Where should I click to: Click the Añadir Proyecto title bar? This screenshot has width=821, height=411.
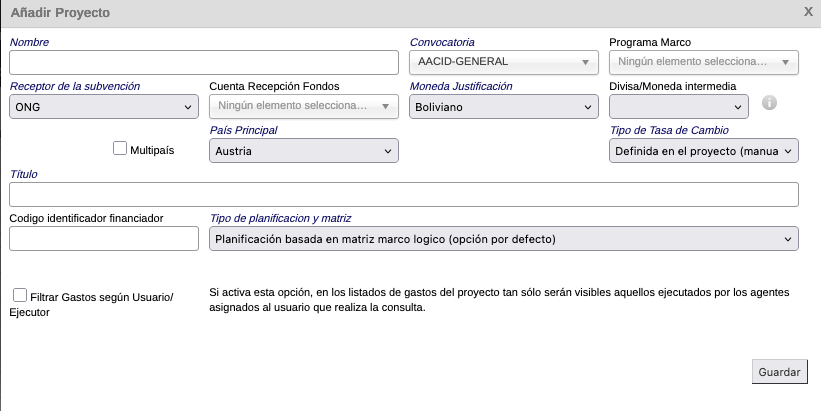(400, 13)
